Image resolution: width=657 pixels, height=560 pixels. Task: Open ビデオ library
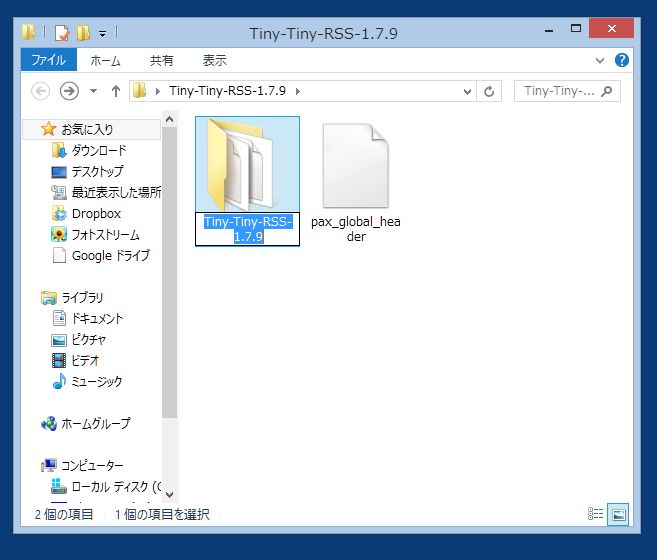(85, 360)
